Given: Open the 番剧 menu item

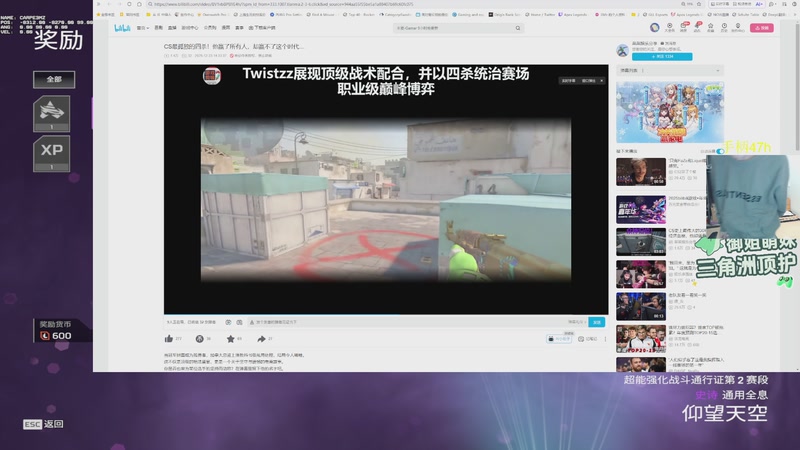Looking at the screenshot, I should [159, 28].
